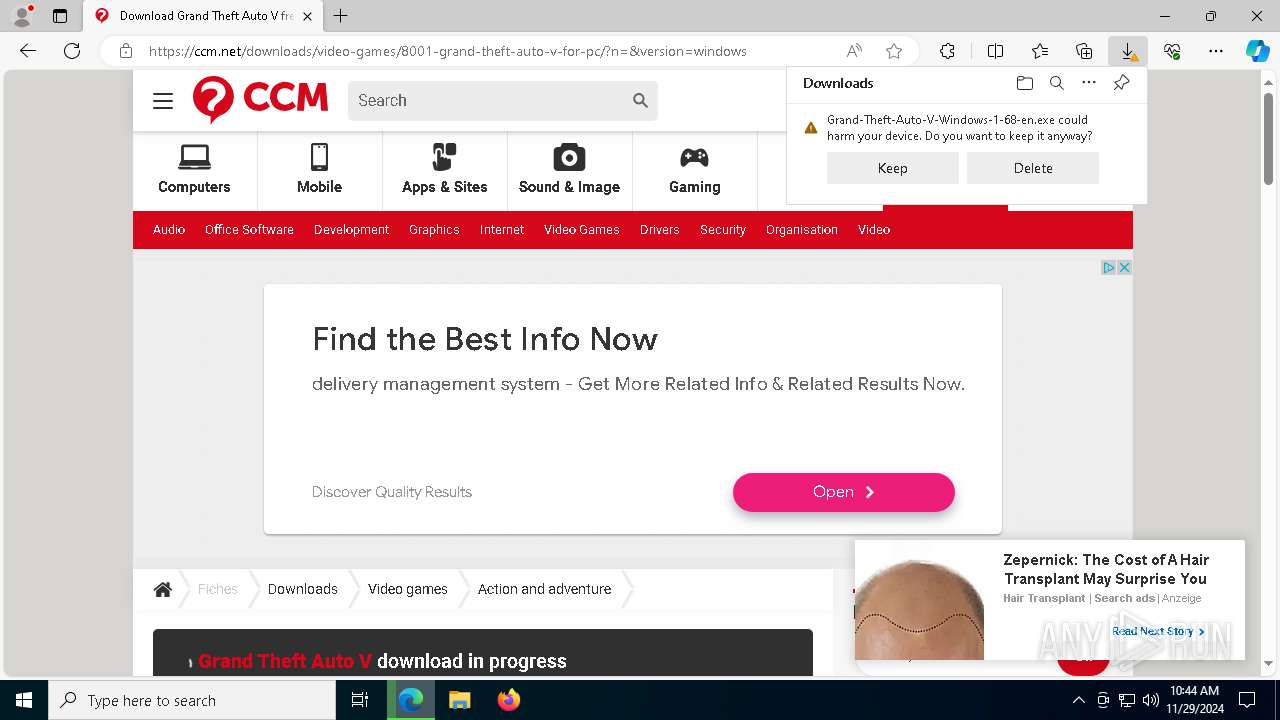
Task: Launch Firefox from taskbar
Action: (508, 700)
